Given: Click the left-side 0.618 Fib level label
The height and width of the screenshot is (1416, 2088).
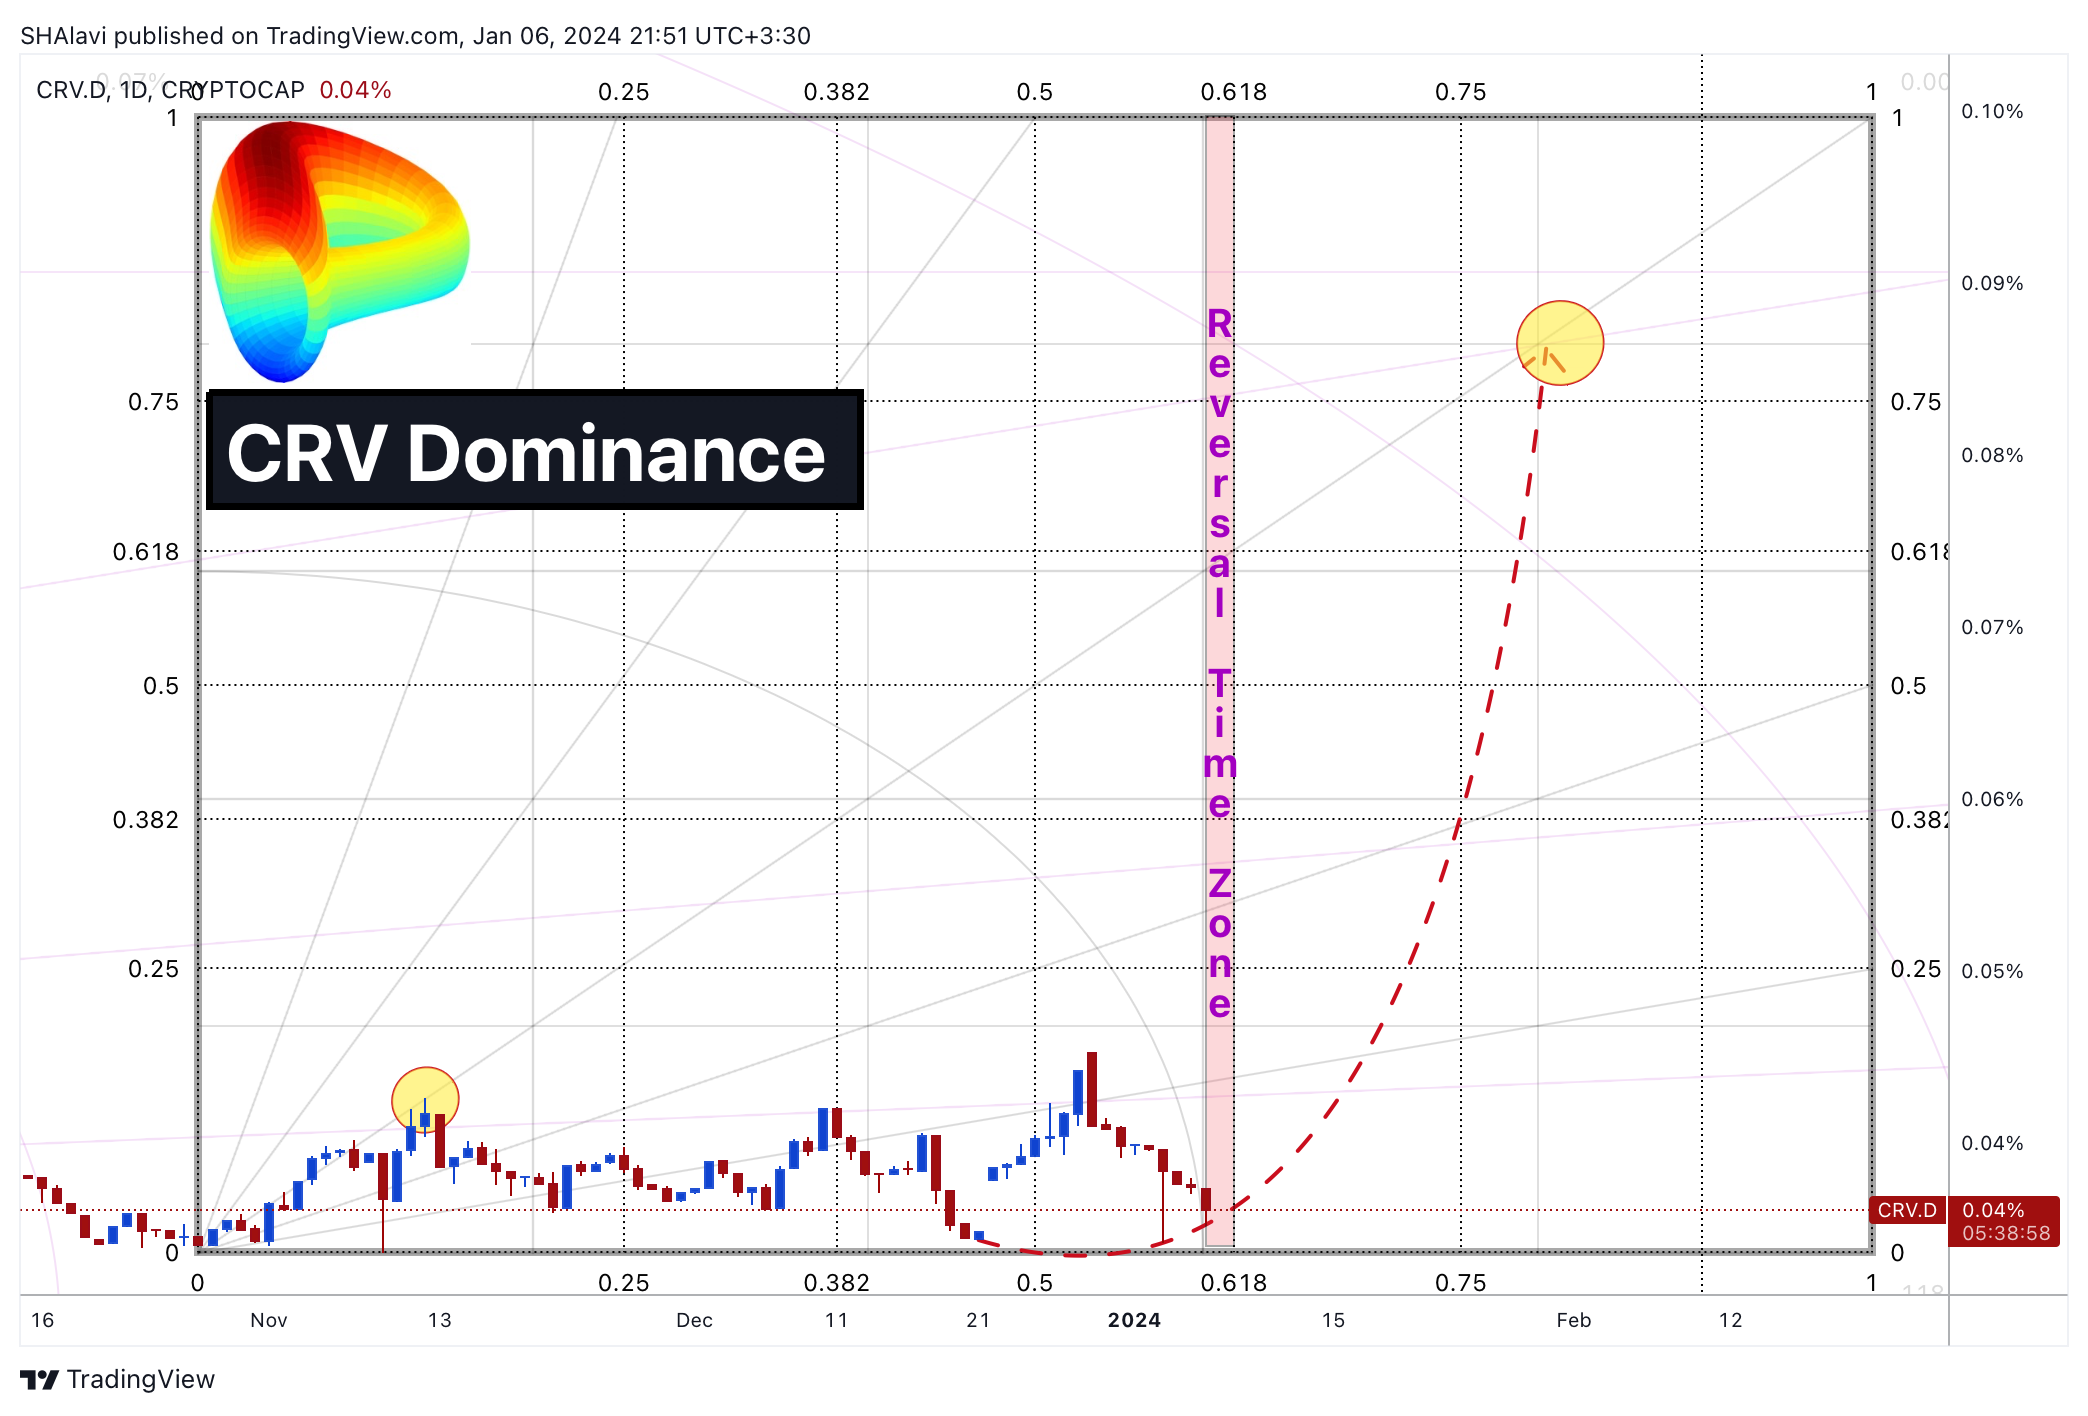Looking at the screenshot, I should 146,552.
